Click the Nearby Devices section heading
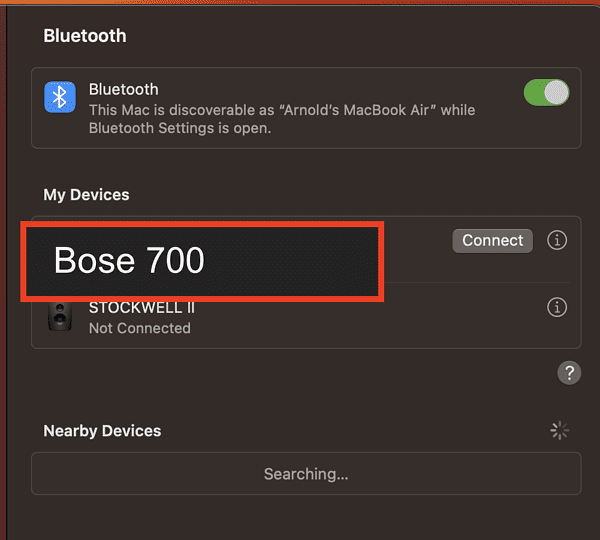 tap(102, 431)
